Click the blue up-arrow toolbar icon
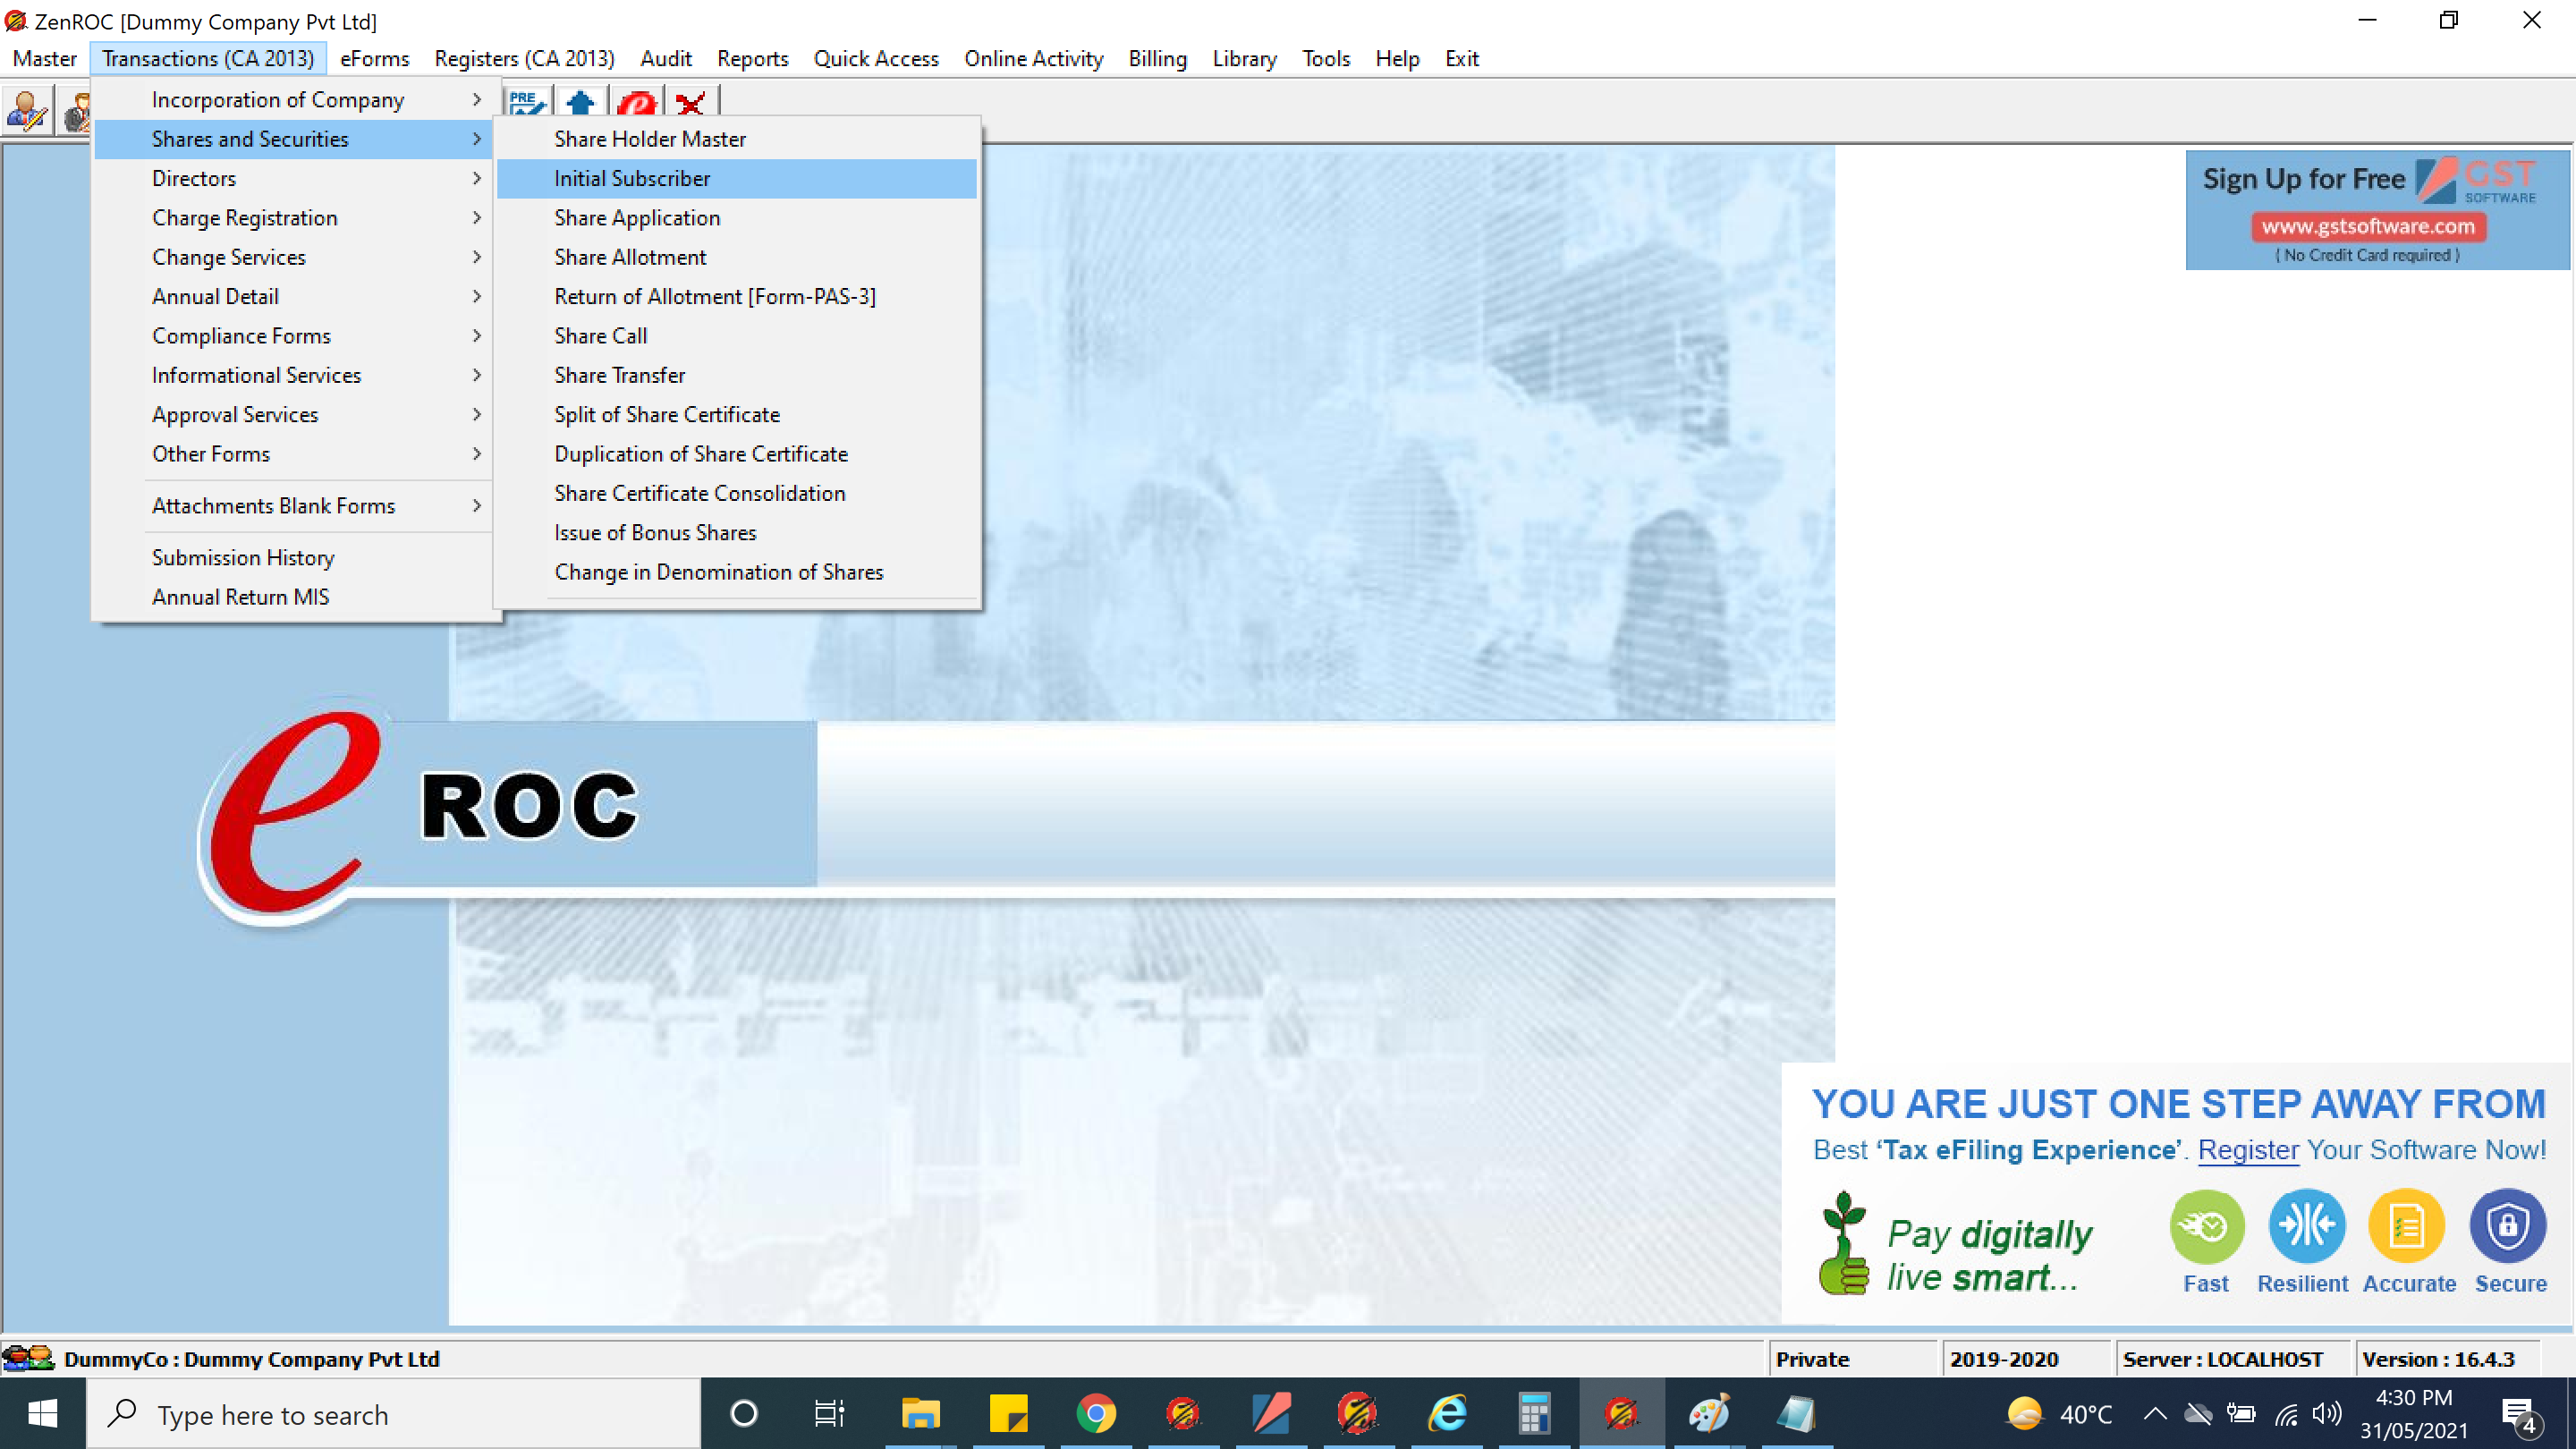This screenshot has height=1449, width=2576. (x=580, y=103)
